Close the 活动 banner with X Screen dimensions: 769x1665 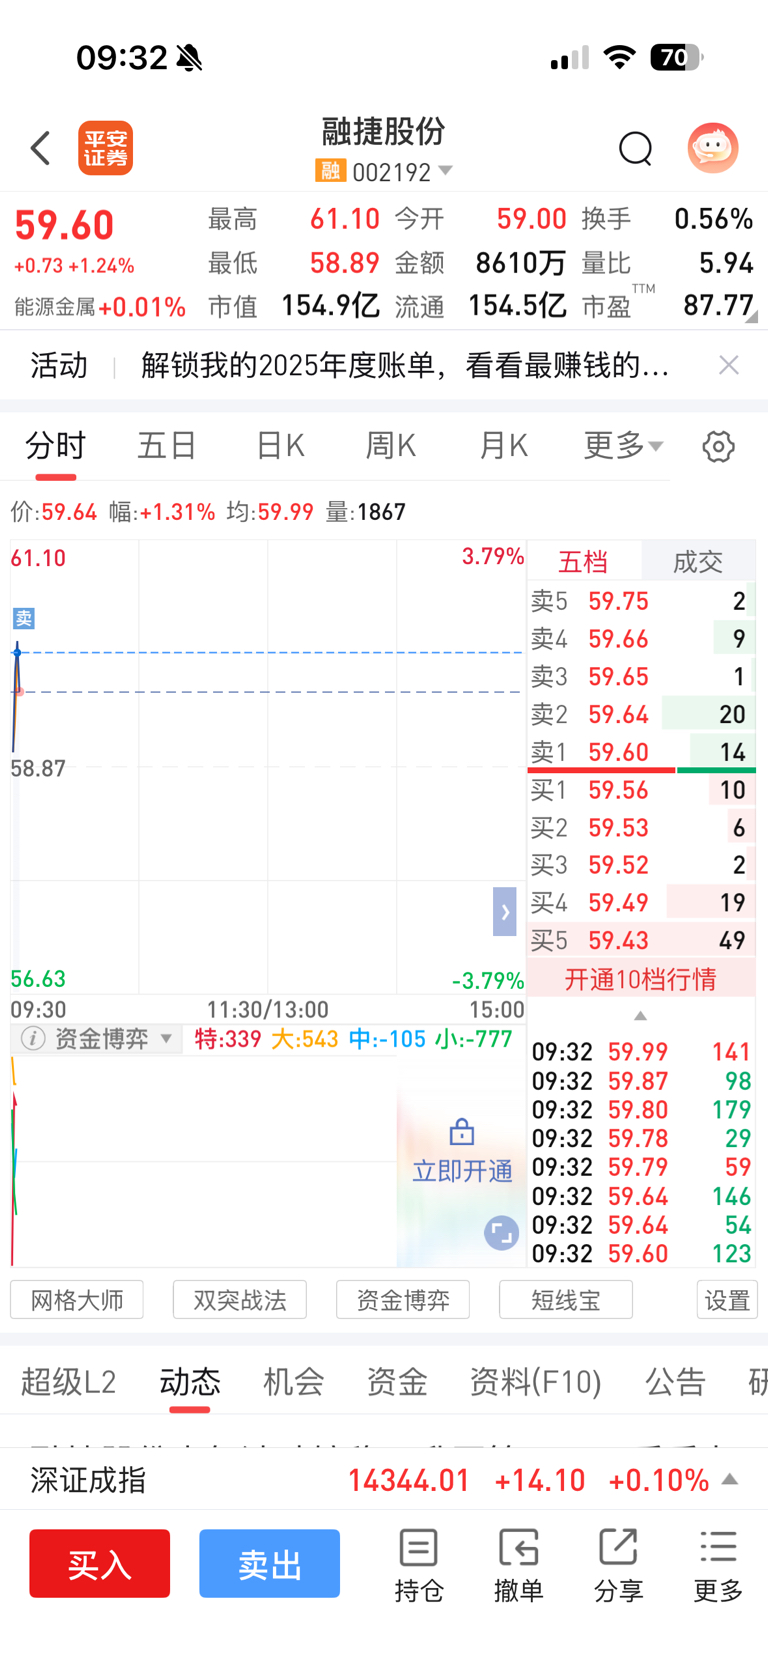tap(729, 365)
